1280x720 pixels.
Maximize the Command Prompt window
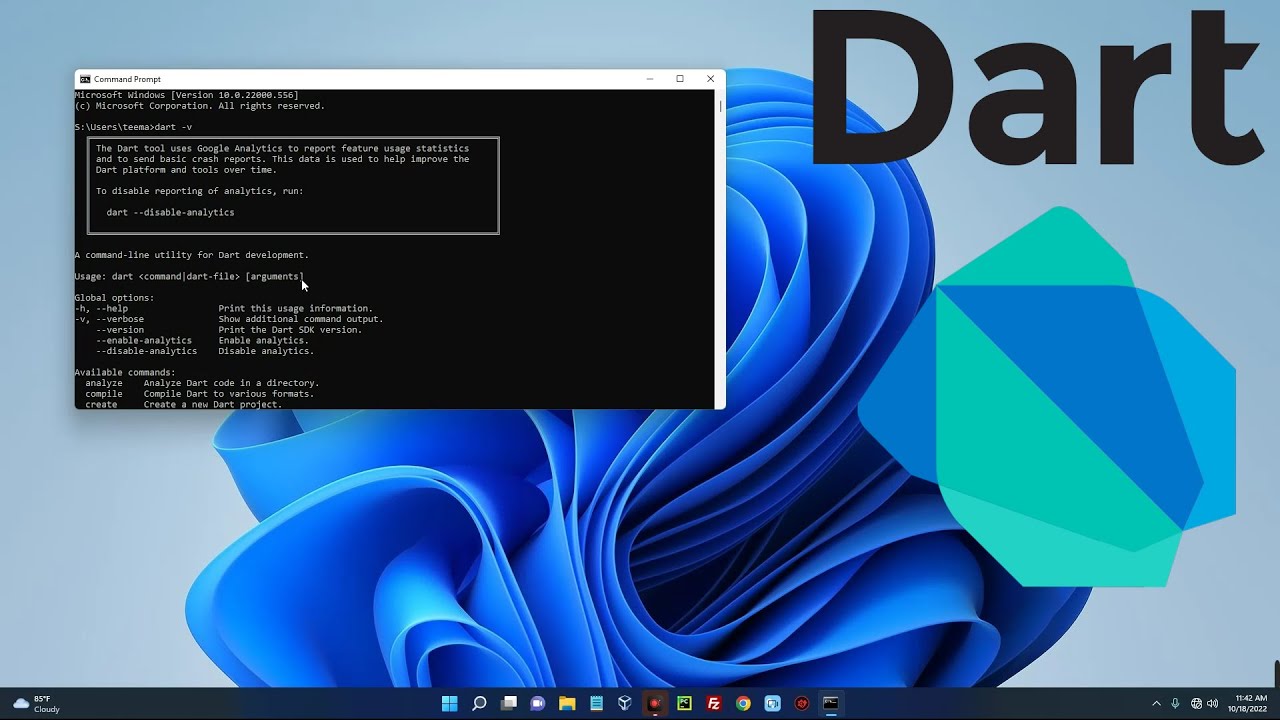(680, 79)
